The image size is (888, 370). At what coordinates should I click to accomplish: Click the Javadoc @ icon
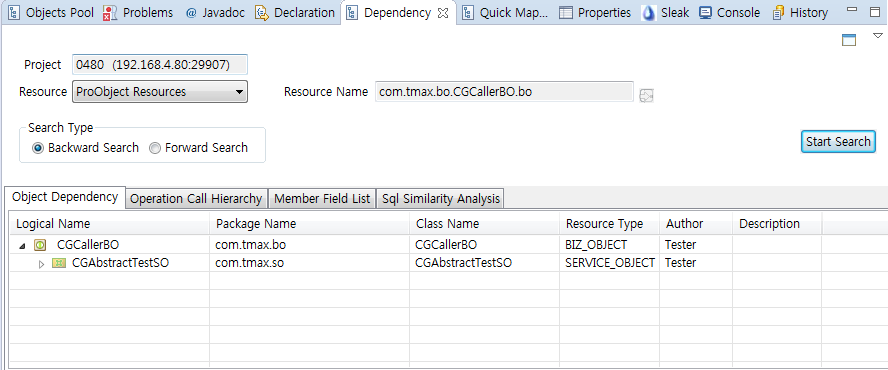(x=191, y=12)
